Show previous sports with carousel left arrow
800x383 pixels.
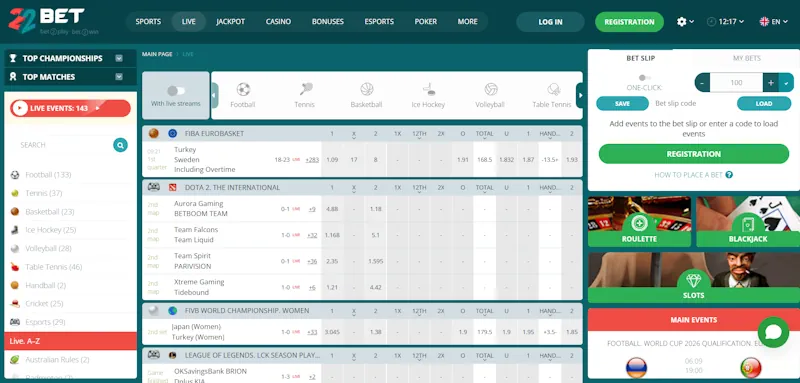tap(214, 95)
